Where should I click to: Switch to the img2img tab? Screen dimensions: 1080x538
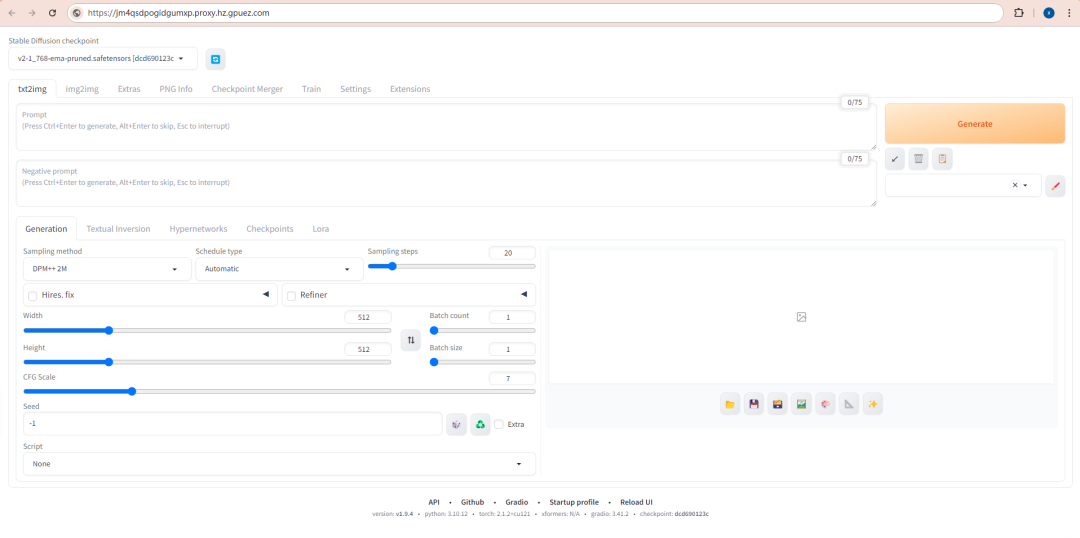(x=82, y=89)
